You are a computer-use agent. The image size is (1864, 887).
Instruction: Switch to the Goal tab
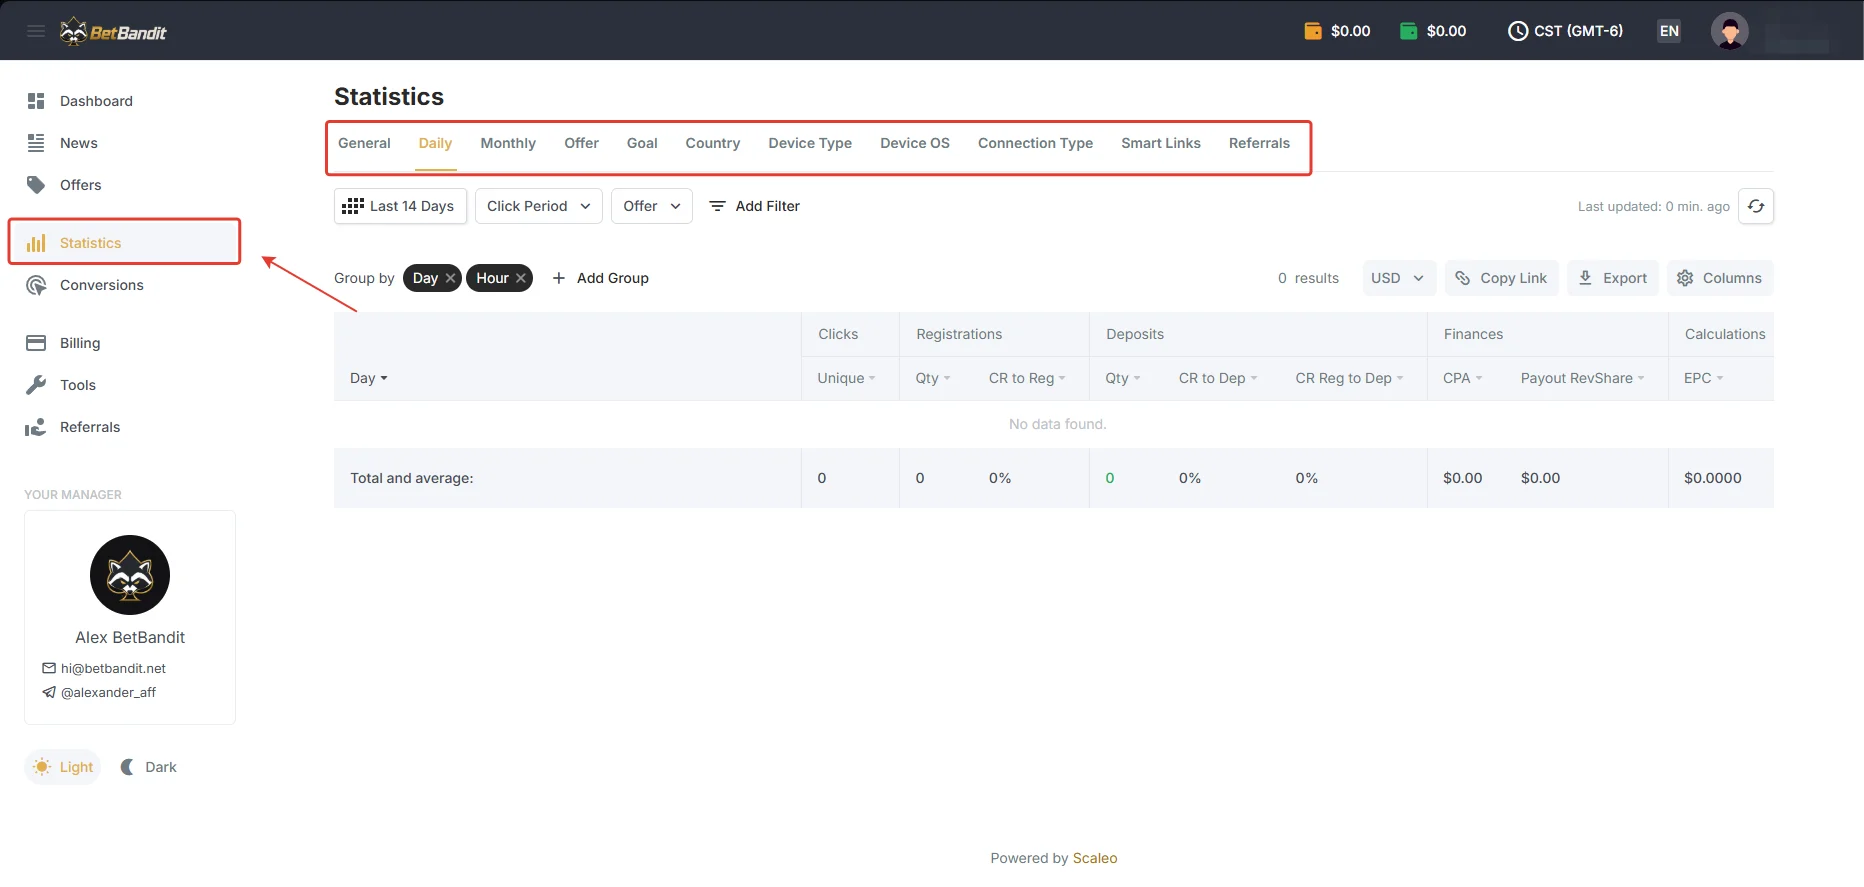tap(642, 143)
